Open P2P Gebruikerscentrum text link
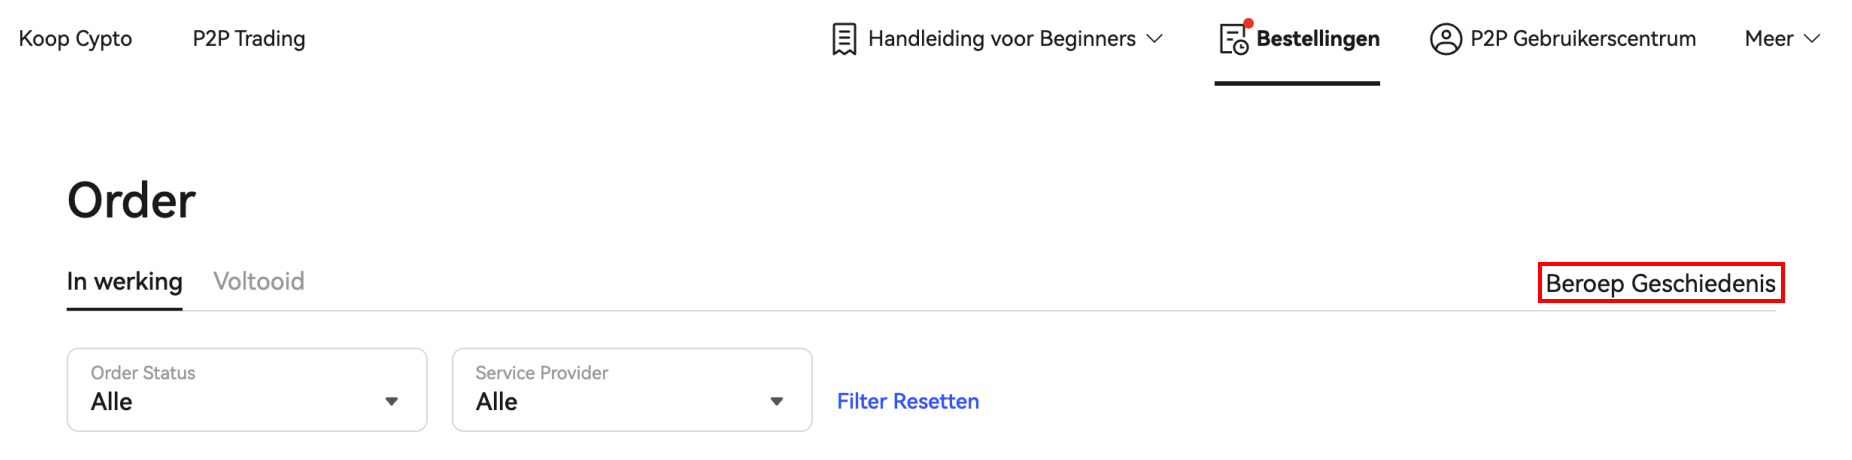Viewport: 1852px width, 460px height. (1583, 39)
